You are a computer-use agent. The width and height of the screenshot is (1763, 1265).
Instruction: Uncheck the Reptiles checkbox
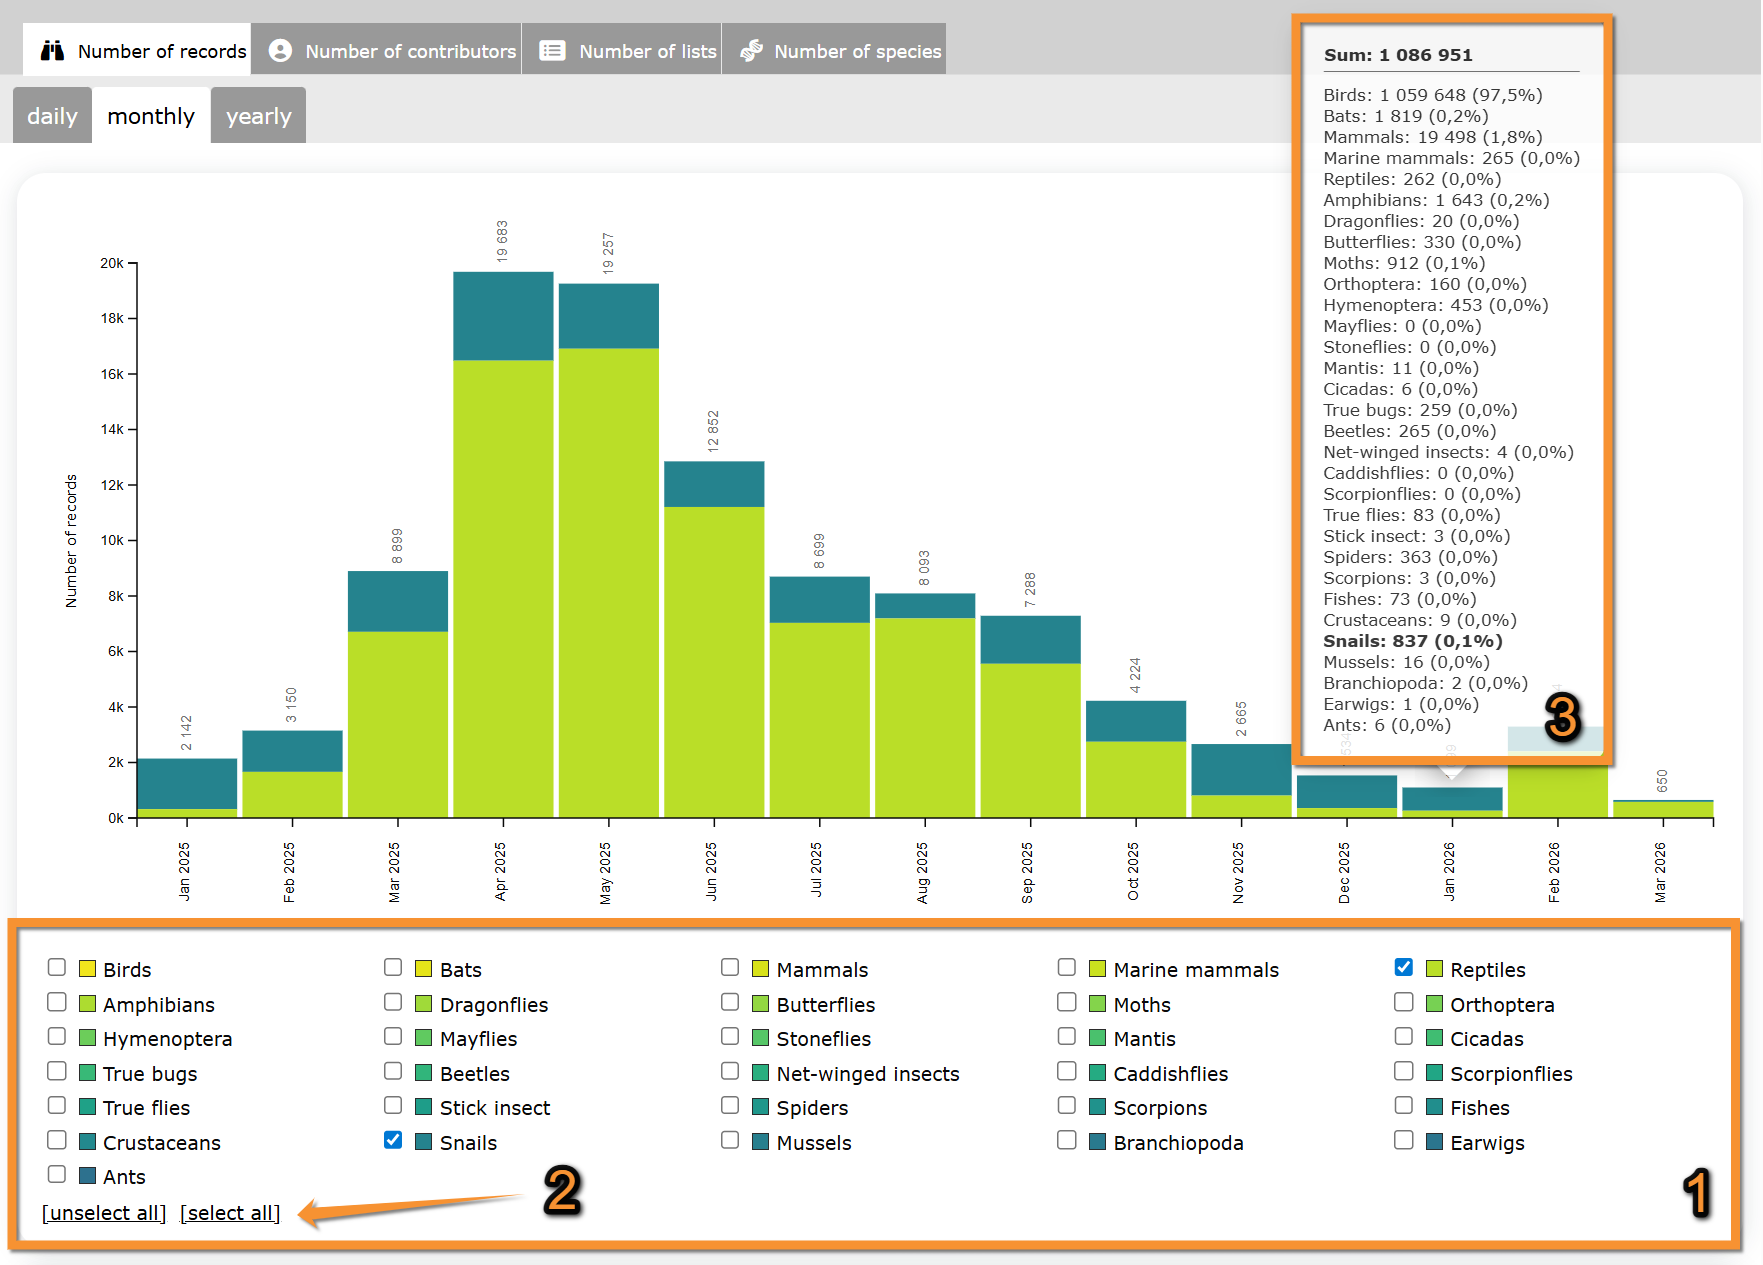pos(1404,968)
